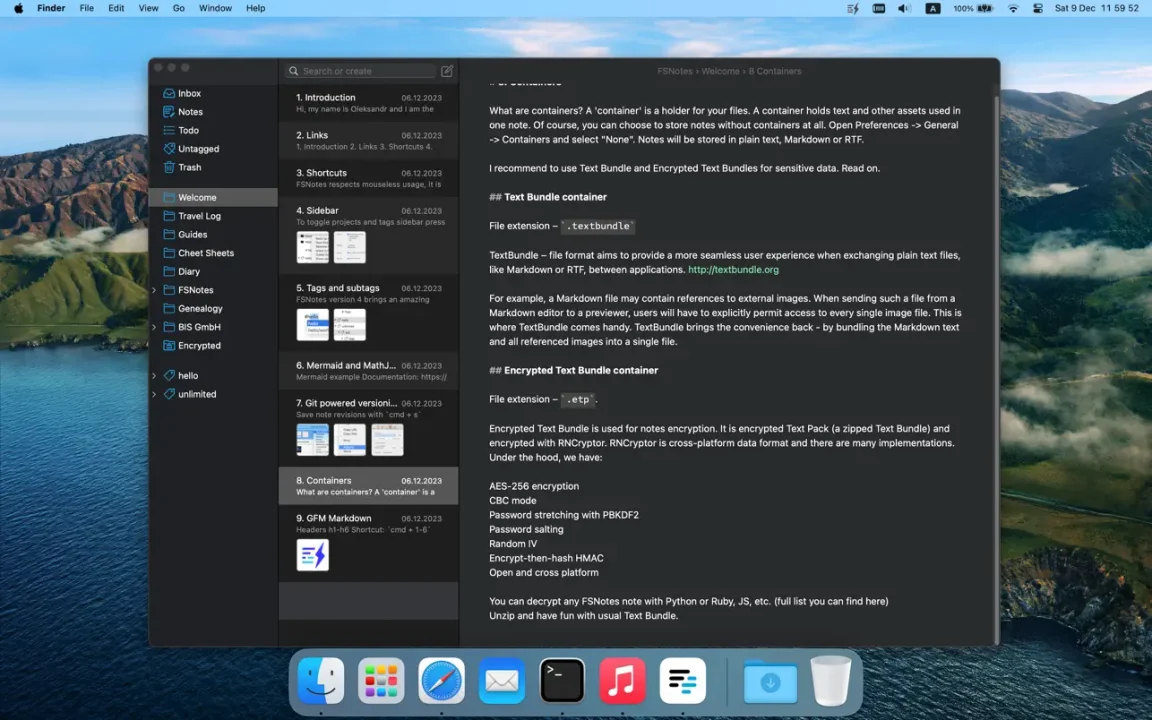Viewport: 1152px width, 720px height.
Task: Open the Window menu
Action: (x=215, y=8)
